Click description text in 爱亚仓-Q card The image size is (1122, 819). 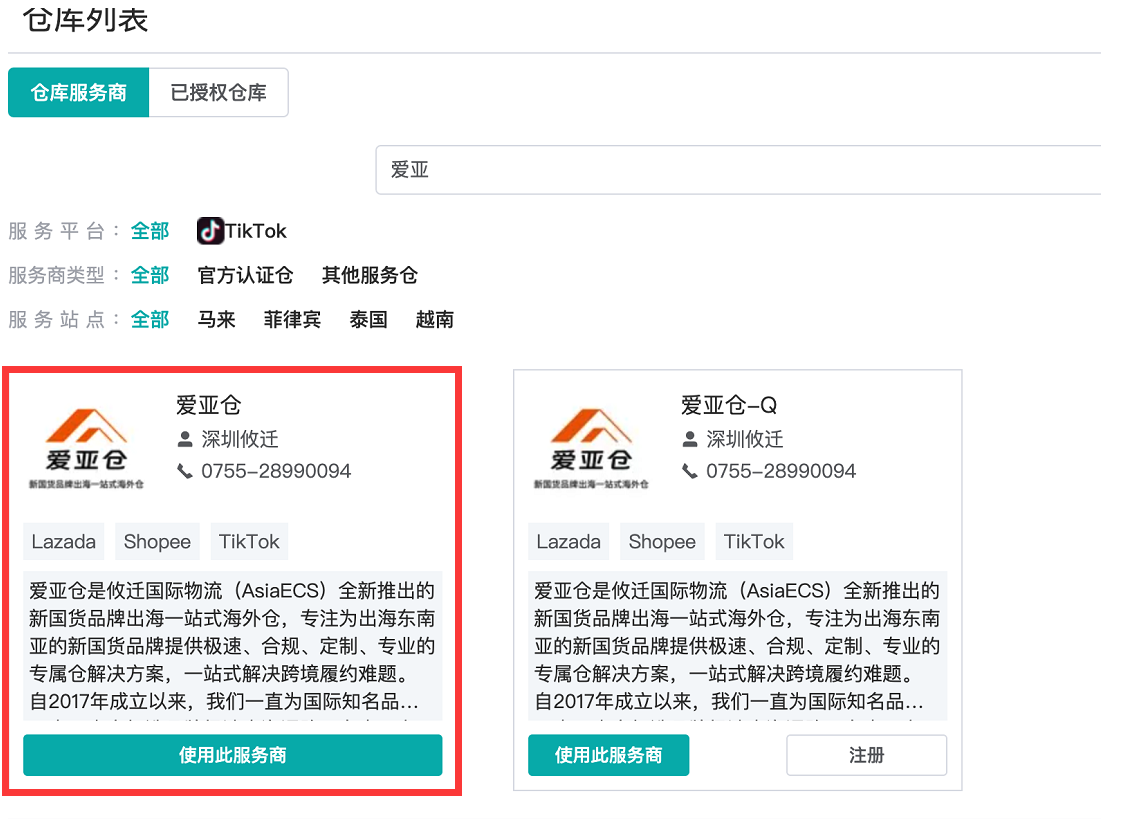point(738,646)
